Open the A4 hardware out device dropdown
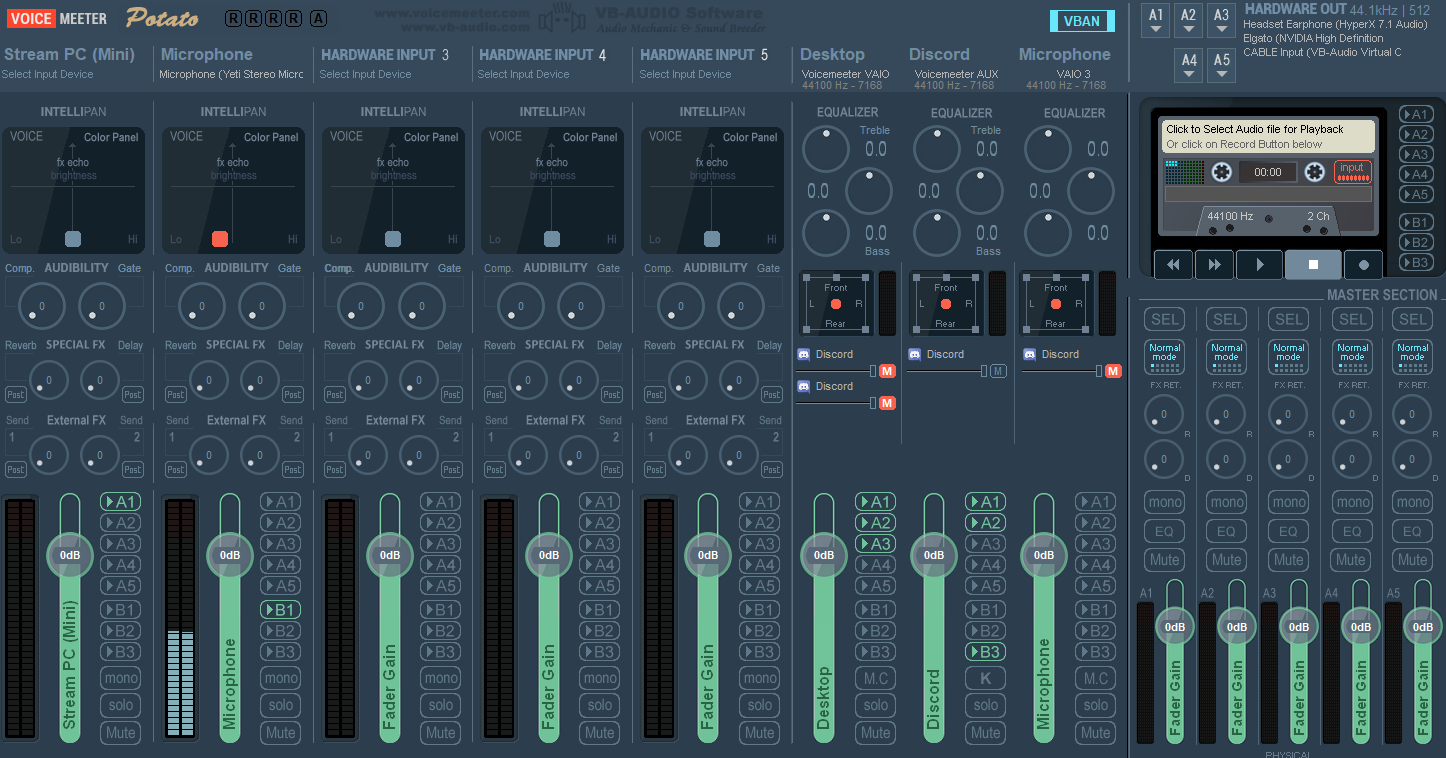The height and width of the screenshot is (758, 1446). [x=1189, y=66]
